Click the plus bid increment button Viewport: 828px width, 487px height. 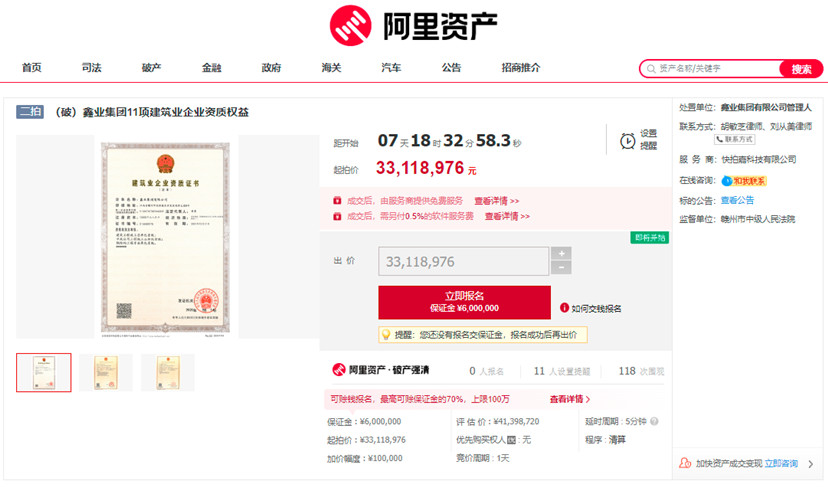pos(561,253)
